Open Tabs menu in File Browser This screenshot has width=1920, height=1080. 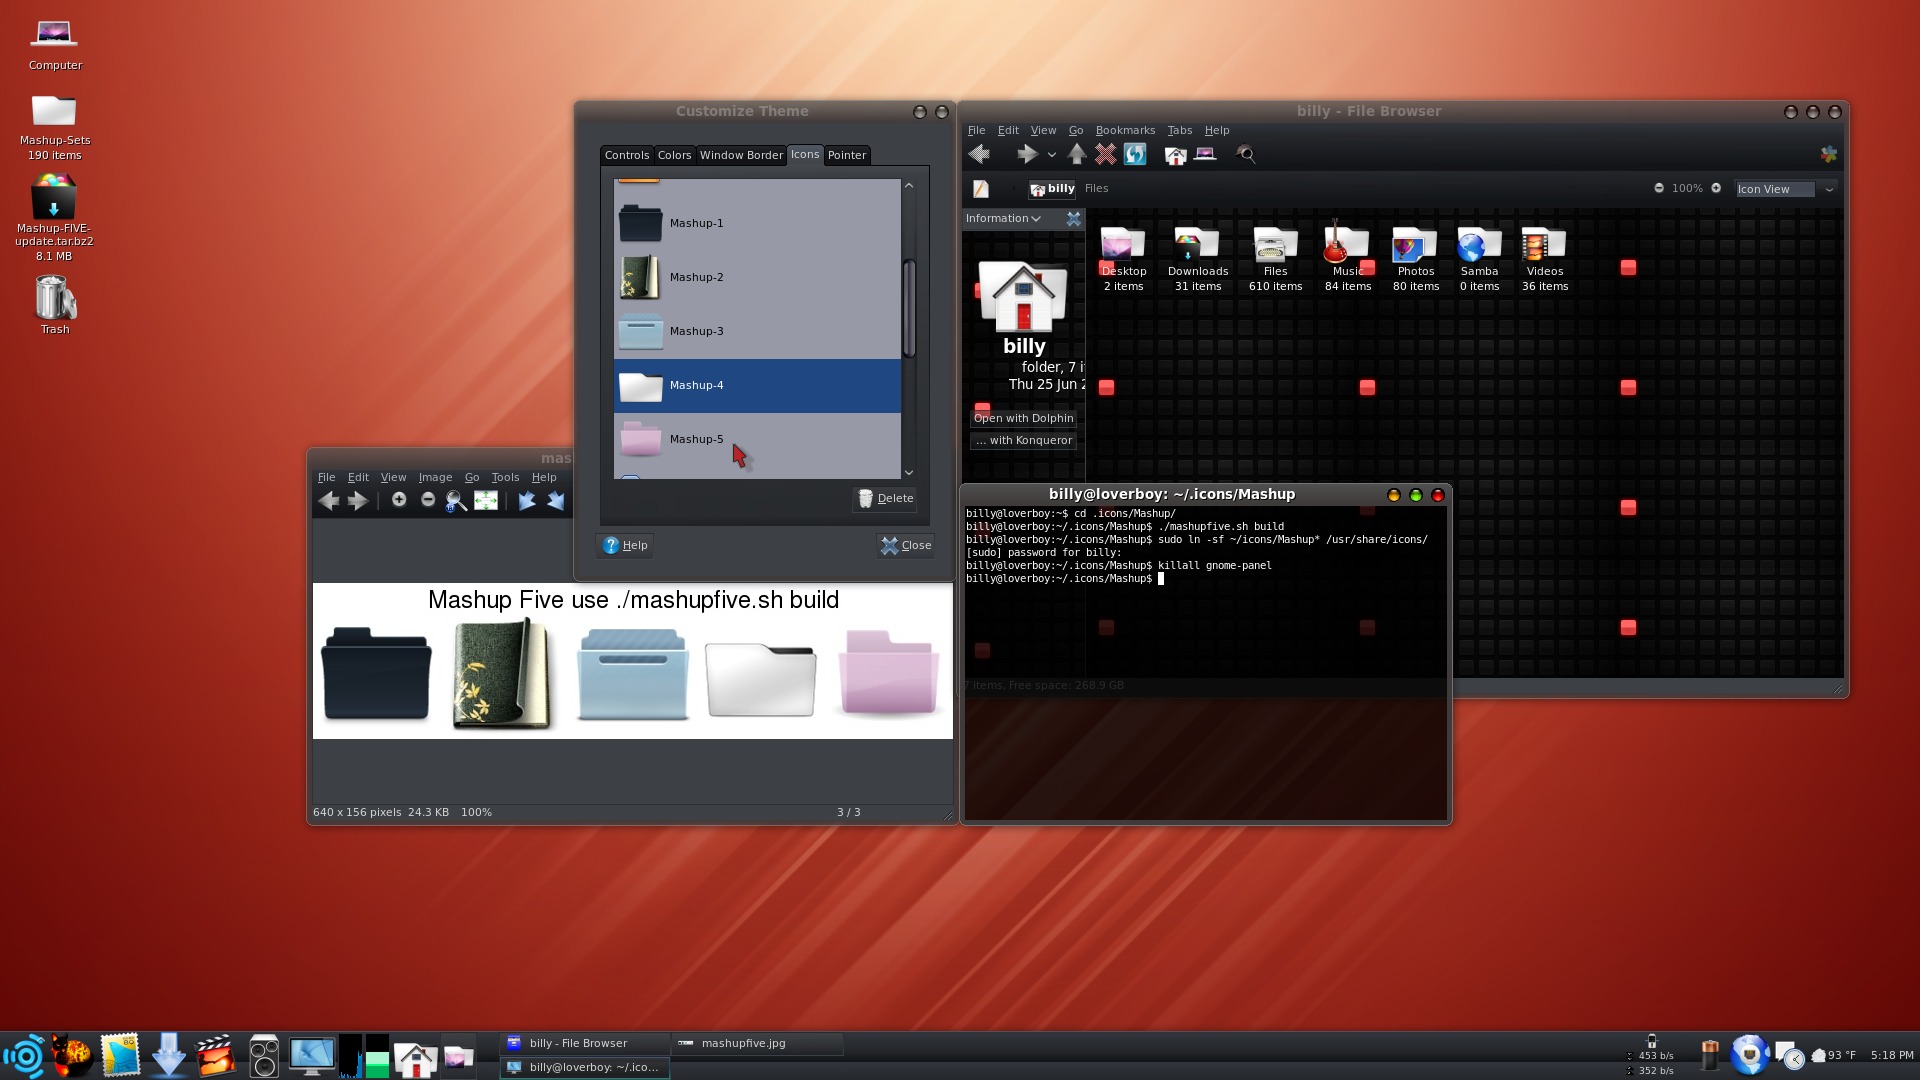coord(1180,131)
